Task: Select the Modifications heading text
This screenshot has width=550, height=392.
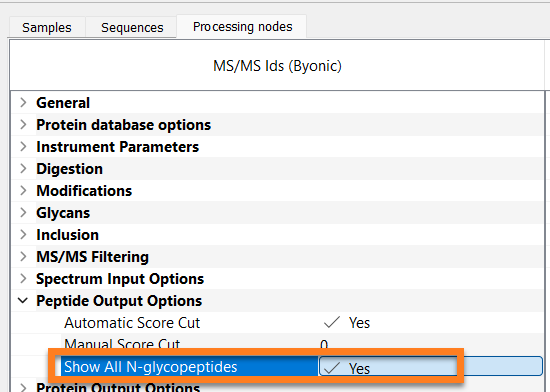Action: (84, 191)
